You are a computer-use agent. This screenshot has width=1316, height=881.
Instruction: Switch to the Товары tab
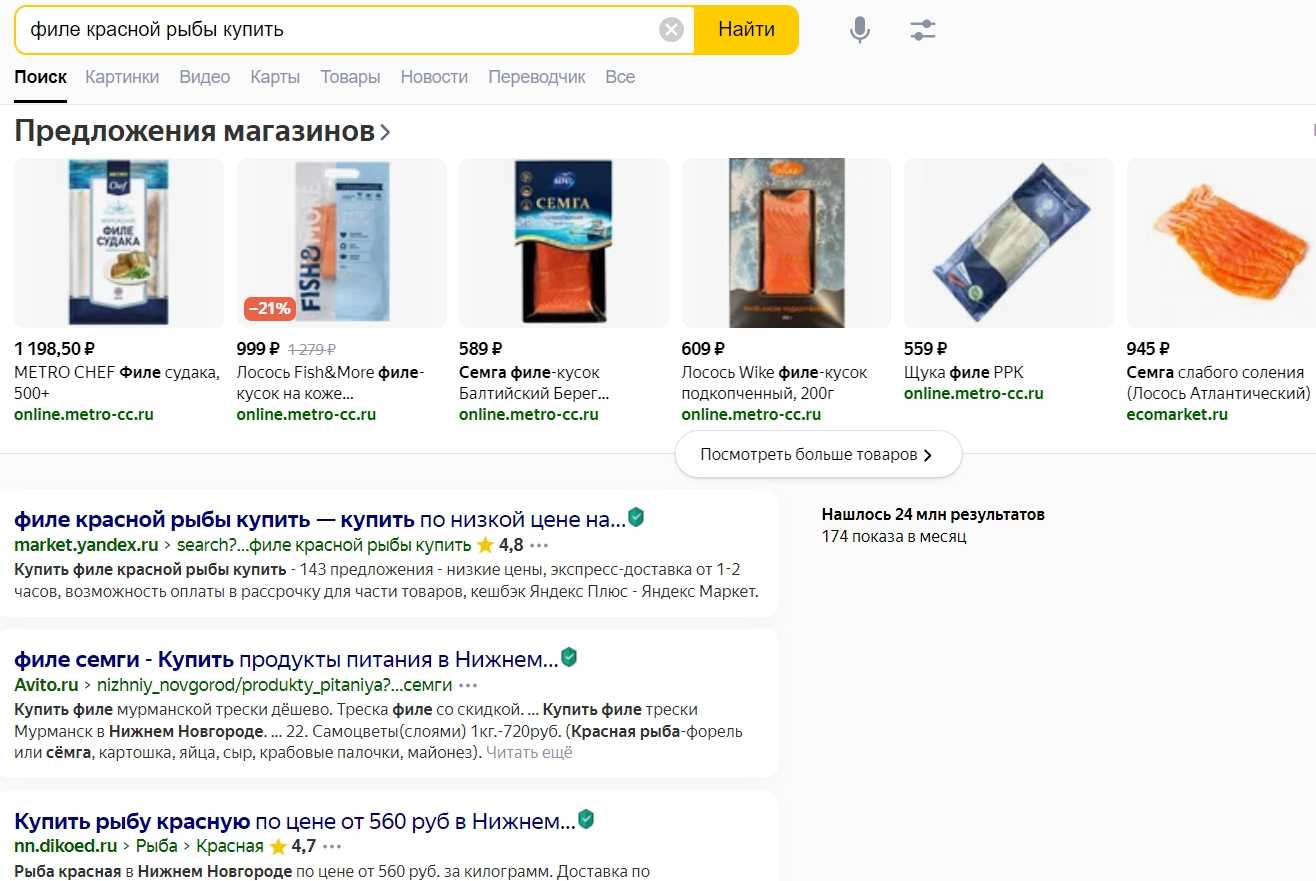(350, 77)
